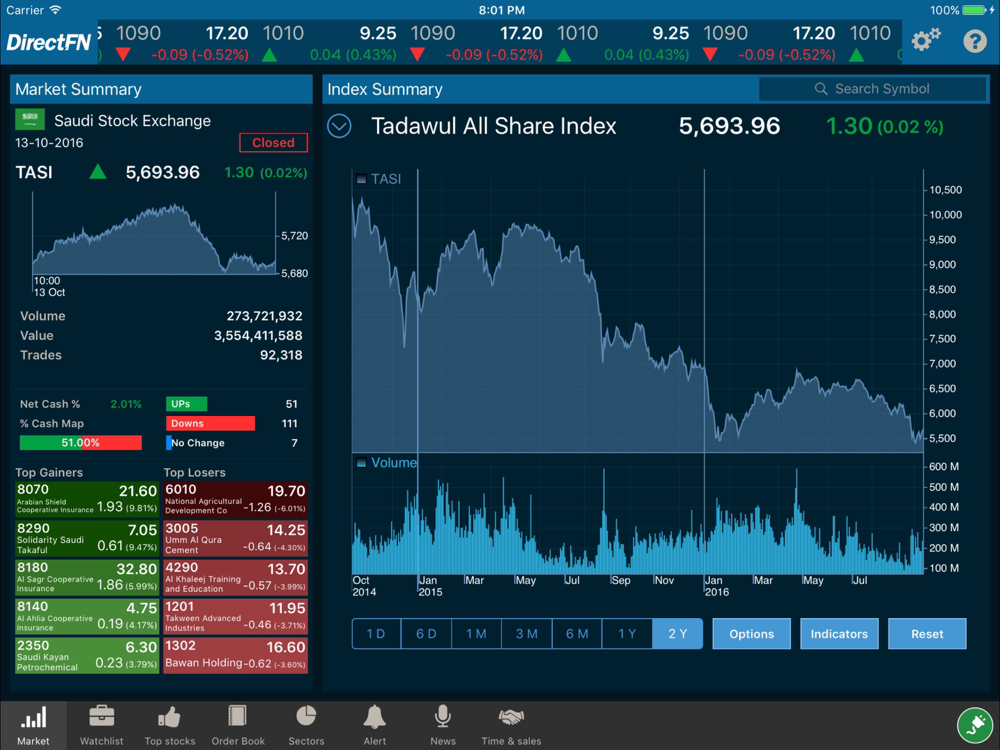Open the Top stocks tab

point(170,726)
